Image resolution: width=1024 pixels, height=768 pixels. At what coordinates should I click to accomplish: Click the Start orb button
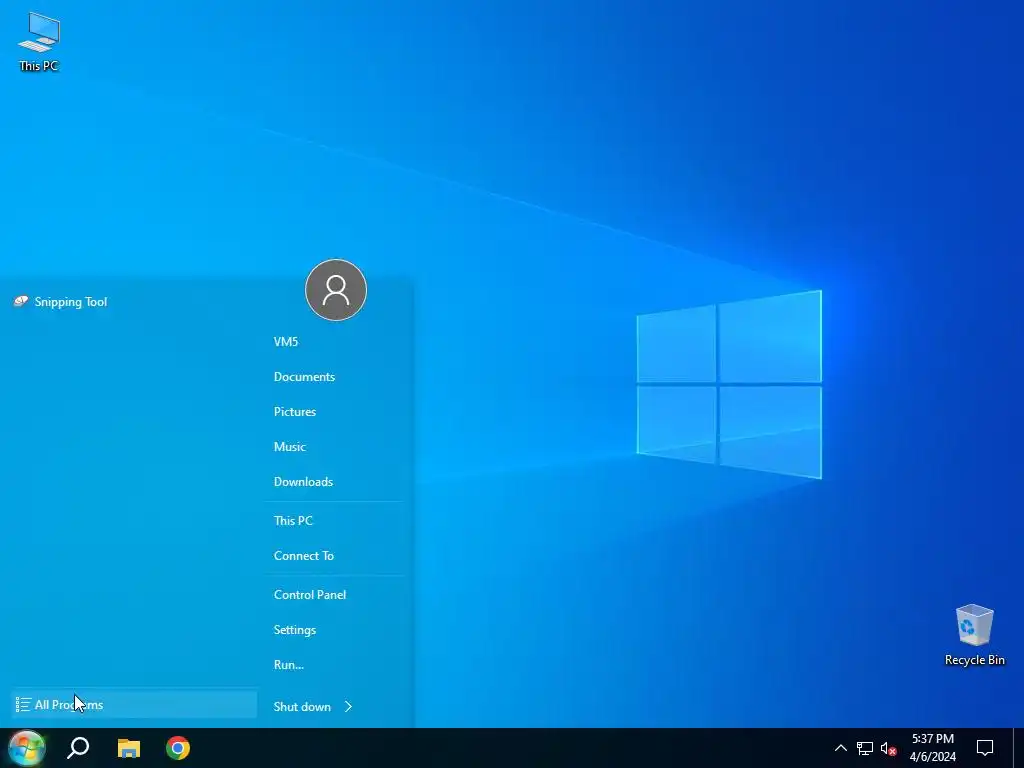pos(26,748)
